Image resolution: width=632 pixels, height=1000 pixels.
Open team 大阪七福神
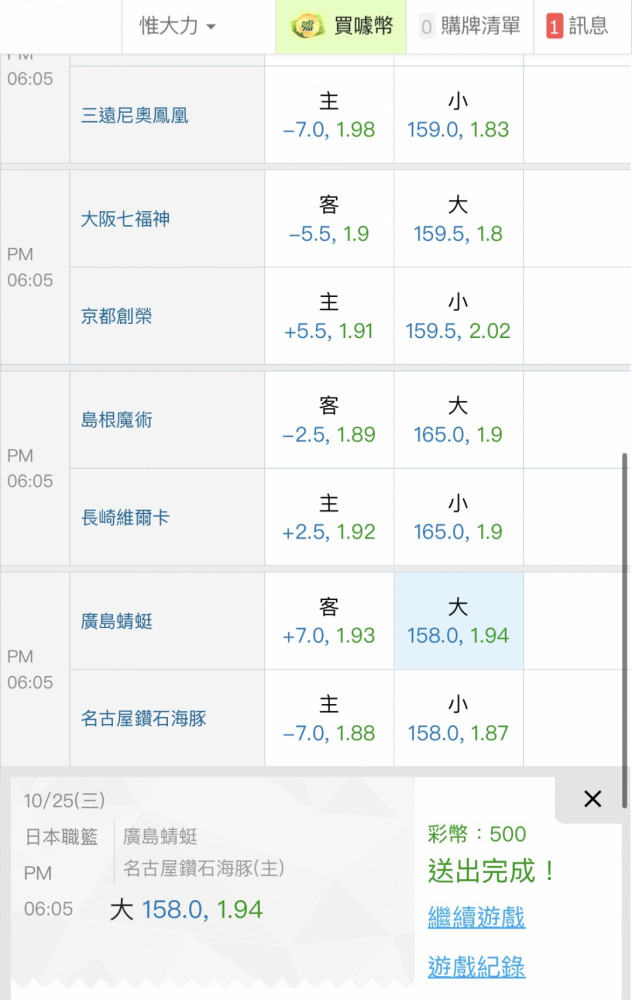[125, 219]
